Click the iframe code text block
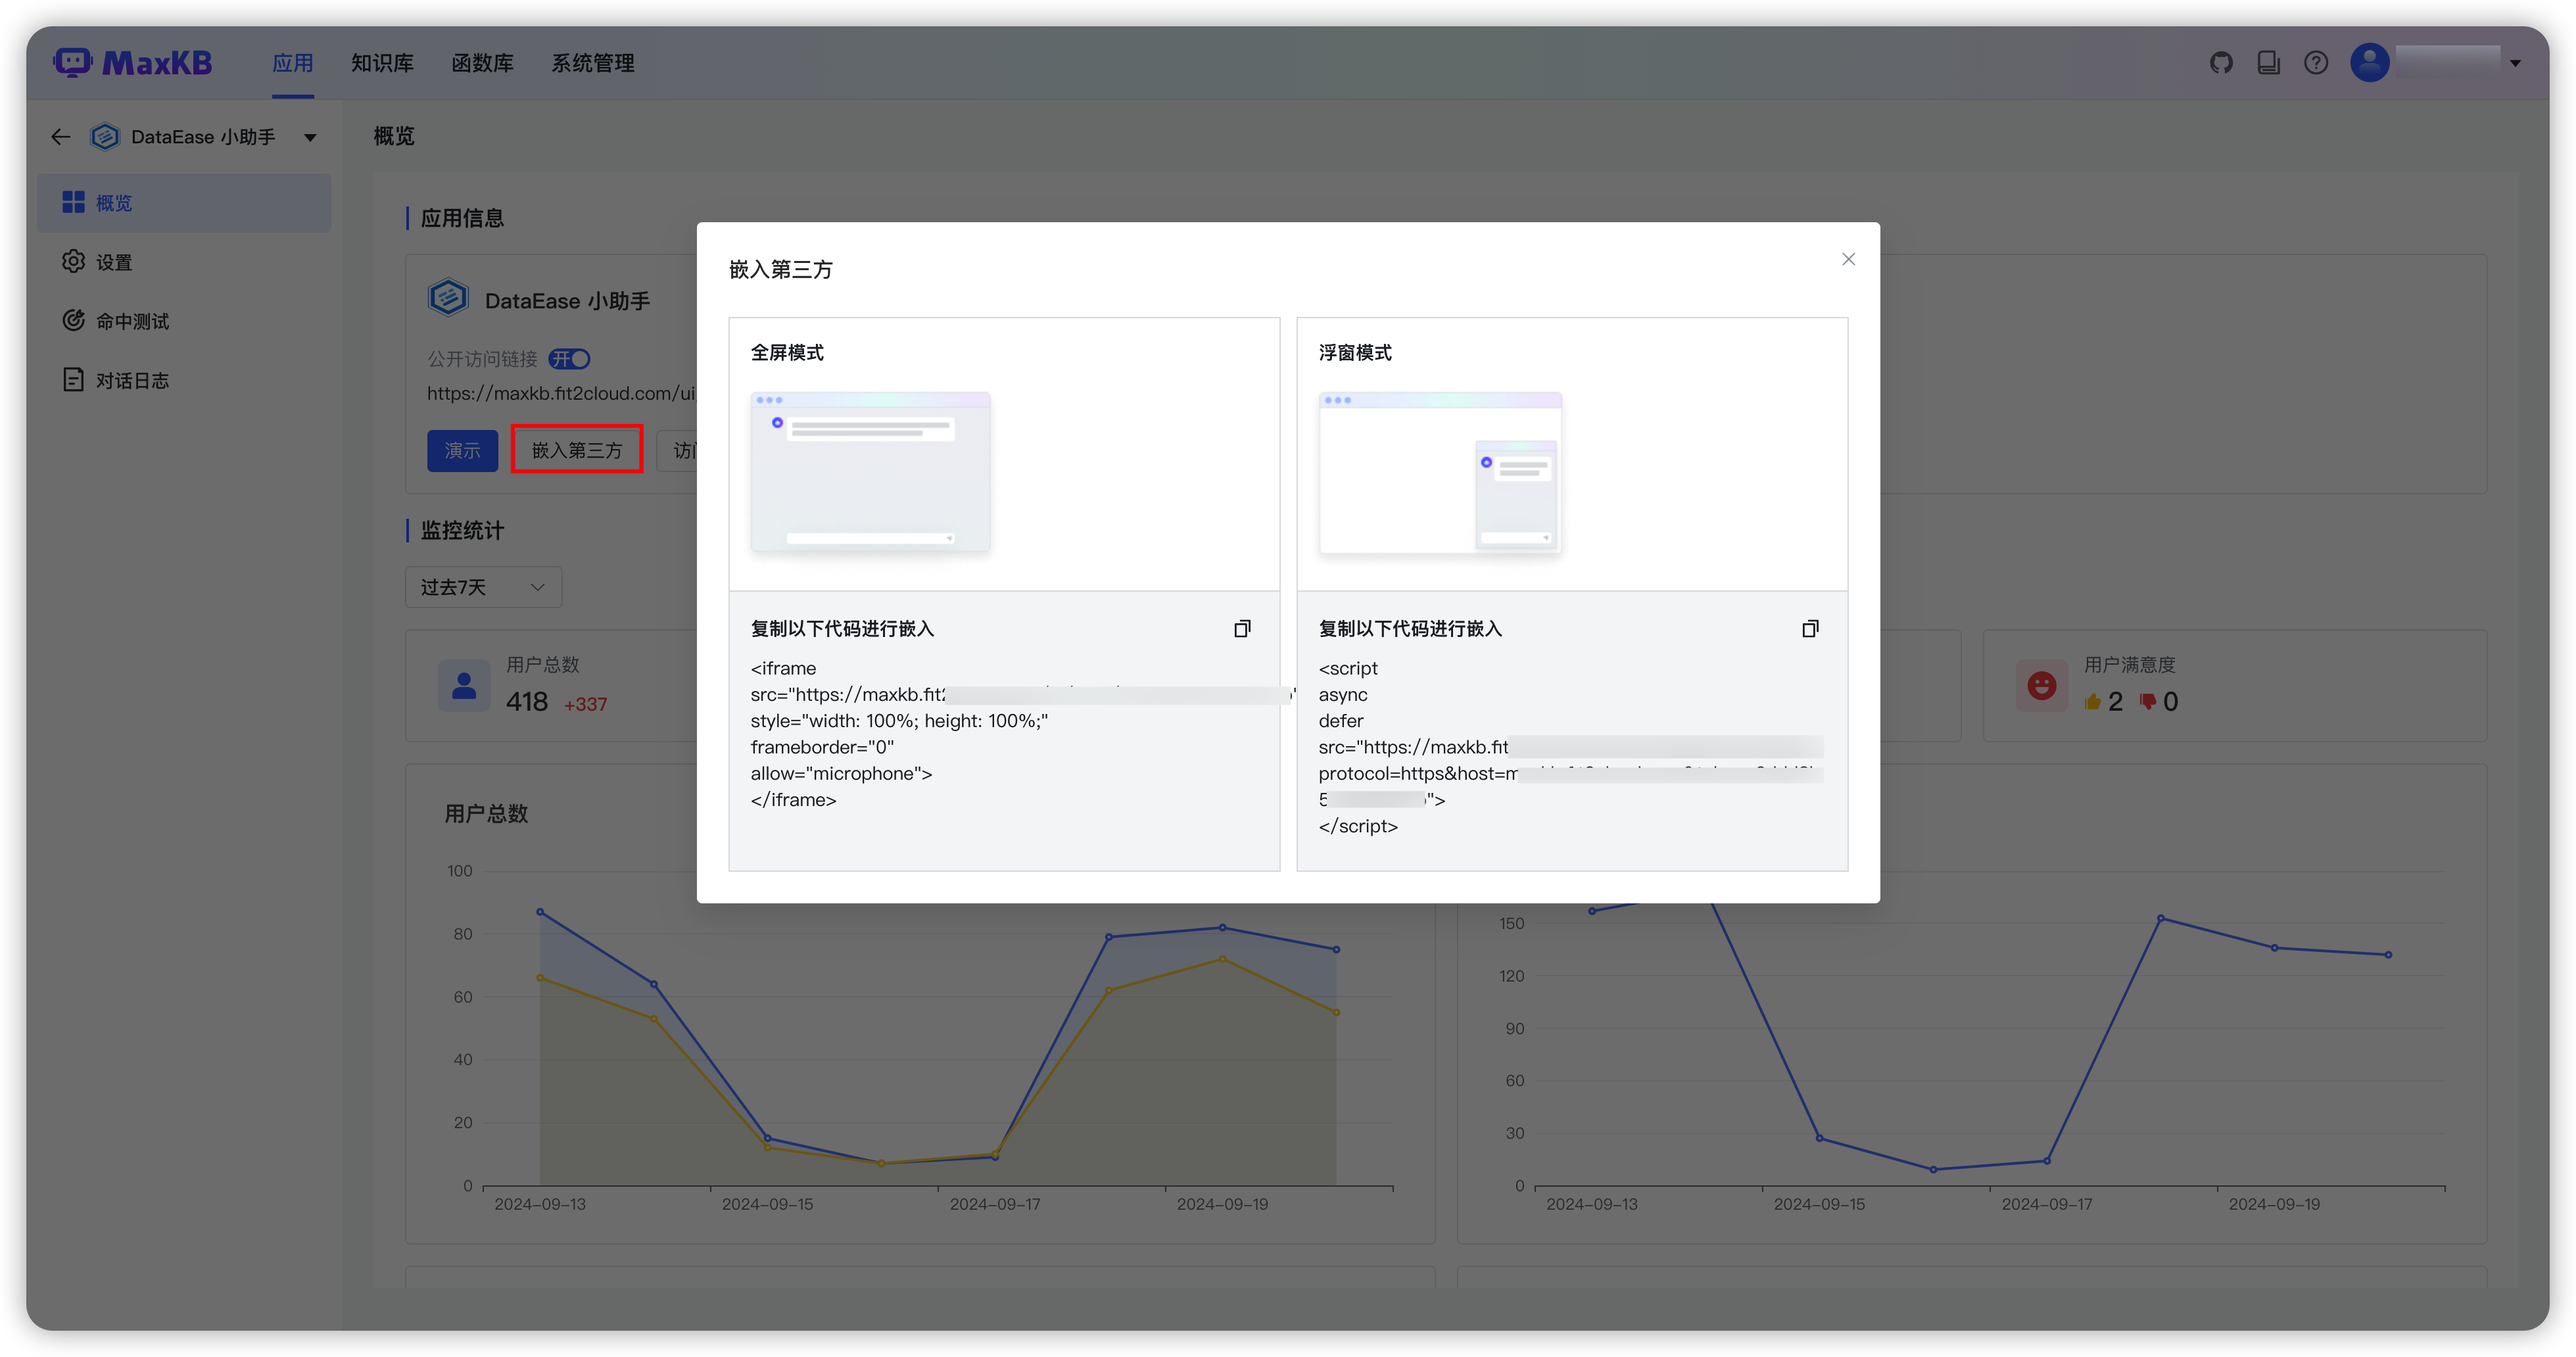This screenshot has height=1357, width=2576. coord(1003,734)
